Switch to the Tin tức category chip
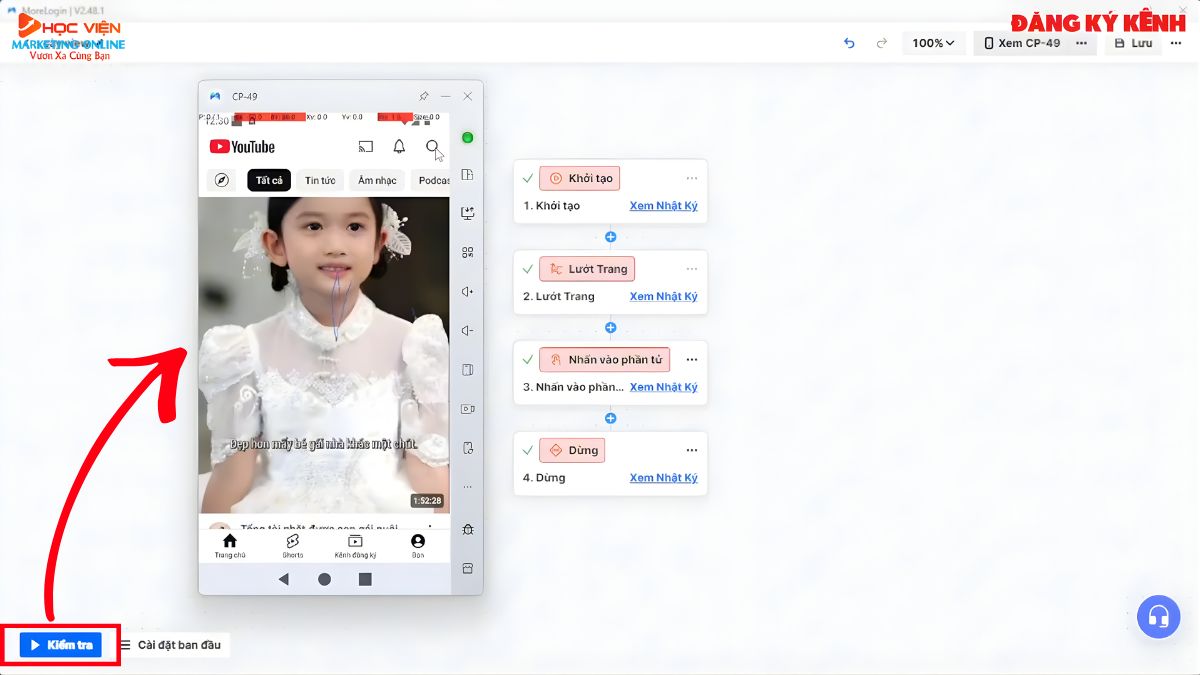1200x675 pixels. click(320, 180)
